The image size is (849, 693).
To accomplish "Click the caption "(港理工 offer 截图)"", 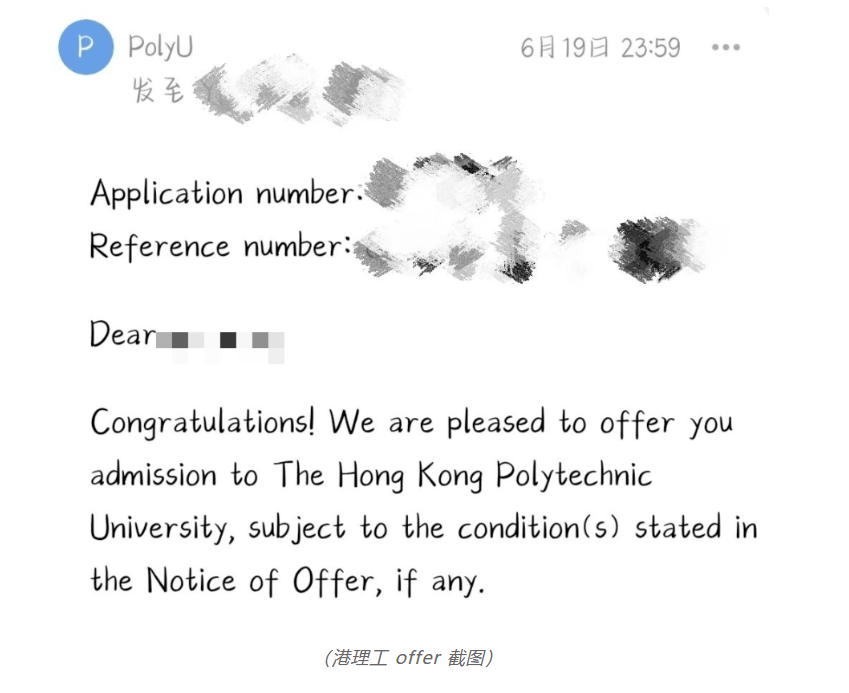I will click(x=409, y=658).
